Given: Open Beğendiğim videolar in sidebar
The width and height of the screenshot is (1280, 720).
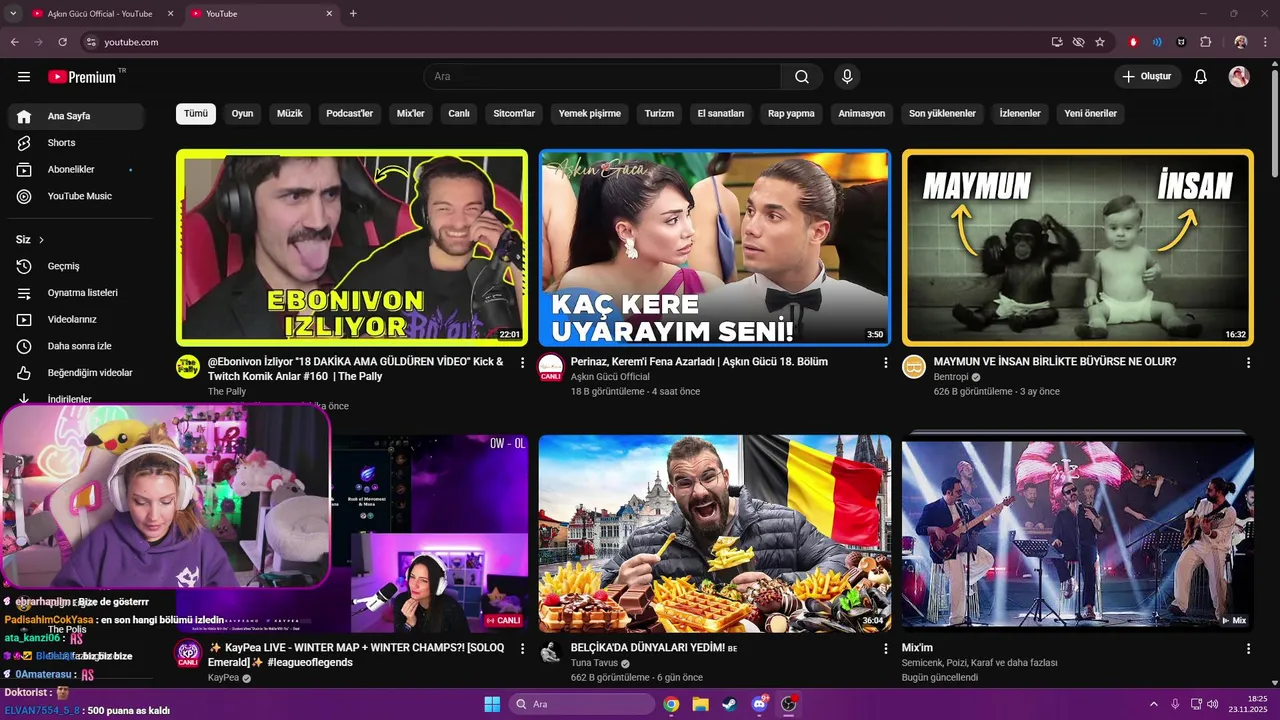Looking at the screenshot, I should click(x=76, y=373).
